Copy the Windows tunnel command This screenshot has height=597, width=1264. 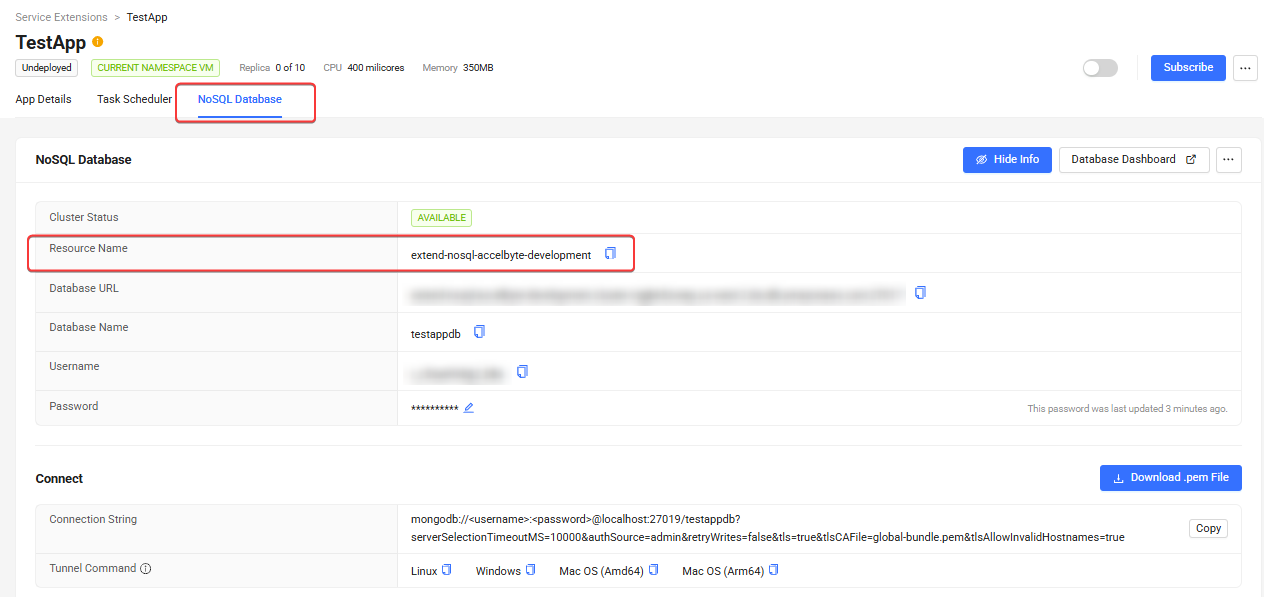[x=530, y=570]
